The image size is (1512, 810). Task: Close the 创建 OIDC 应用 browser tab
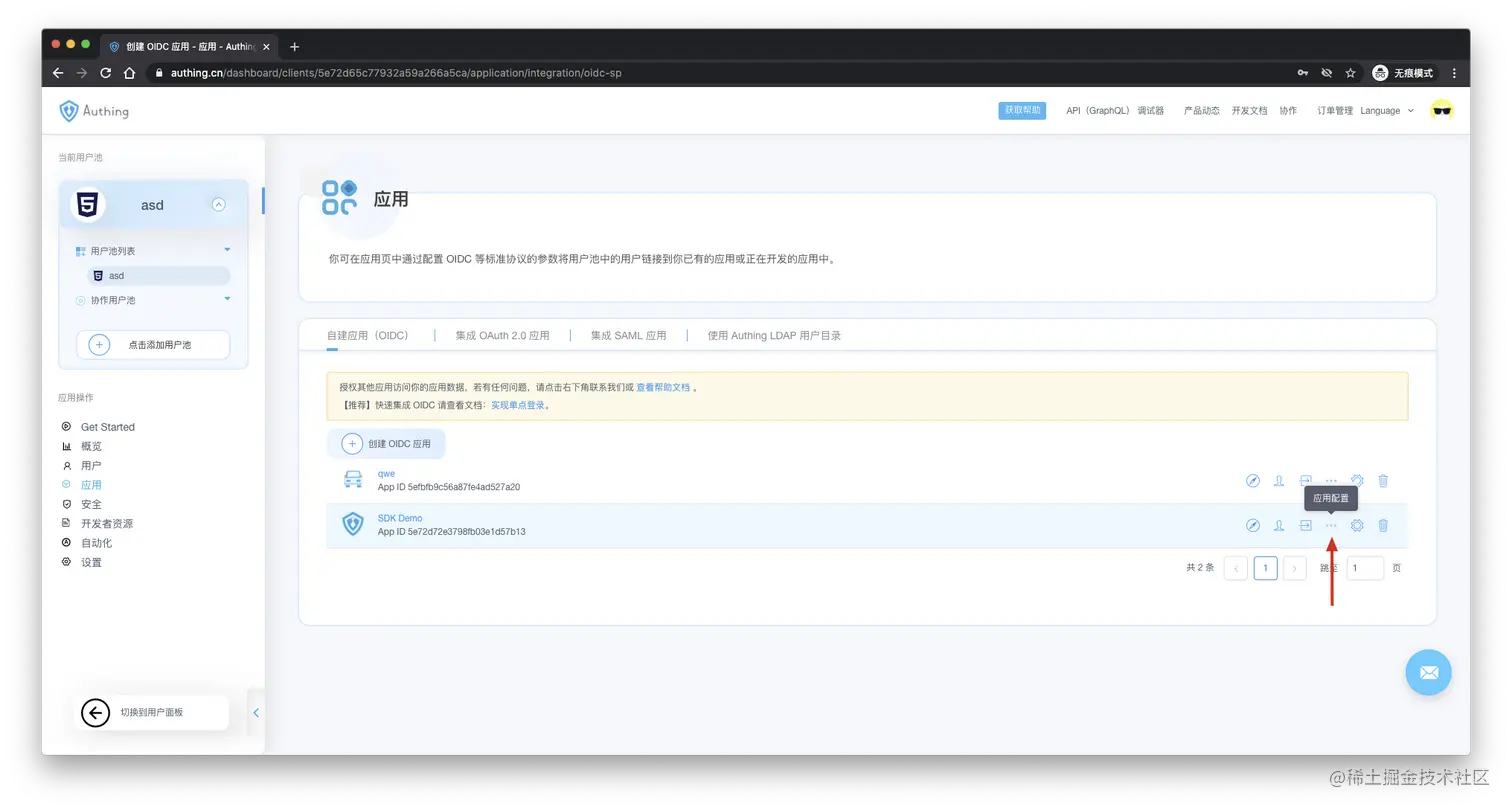tap(266, 47)
